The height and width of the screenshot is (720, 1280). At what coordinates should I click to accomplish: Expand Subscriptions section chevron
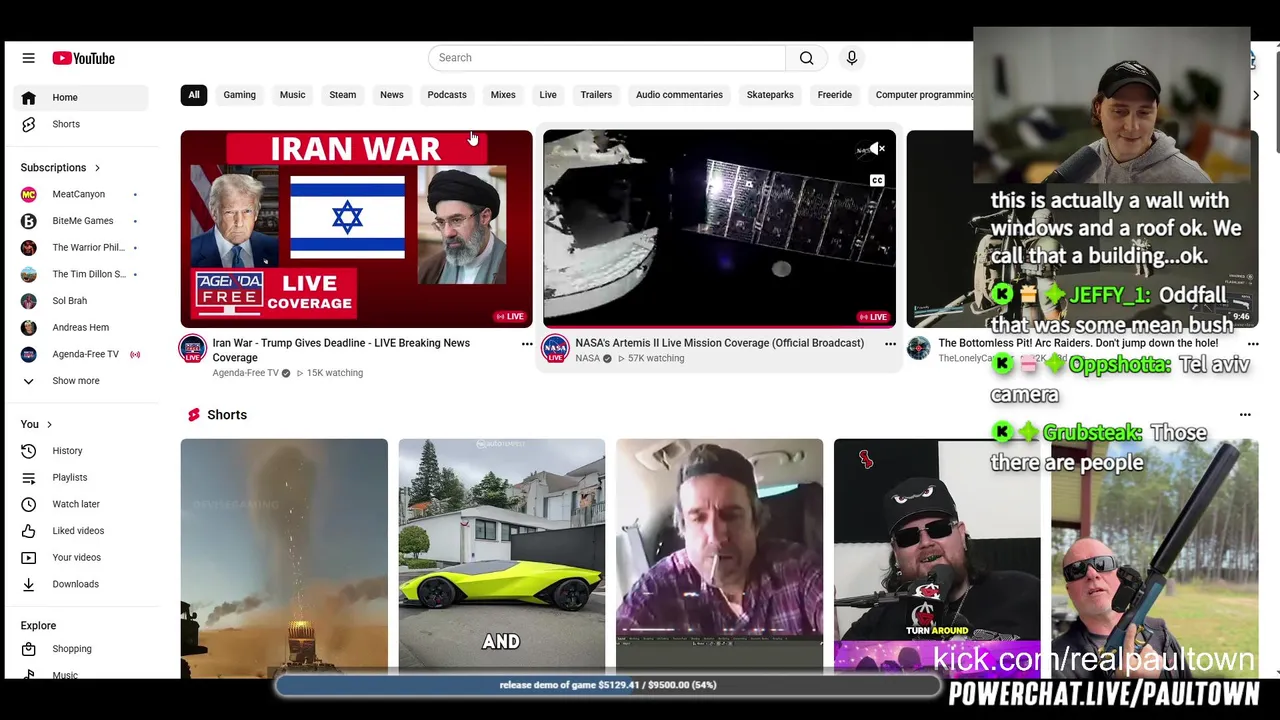pos(97,168)
